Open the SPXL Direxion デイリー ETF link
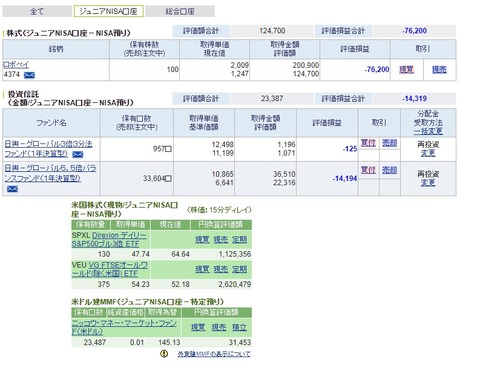Screen dimensions: 480x388 coord(109,239)
